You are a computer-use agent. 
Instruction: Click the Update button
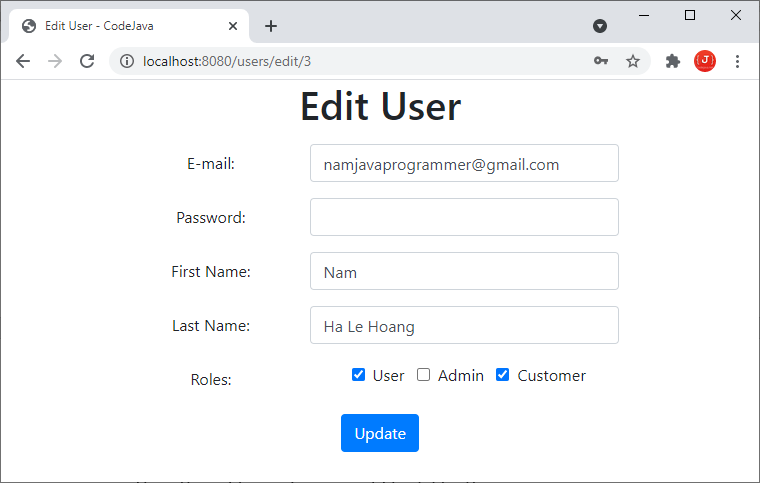click(x=380, y=433)
